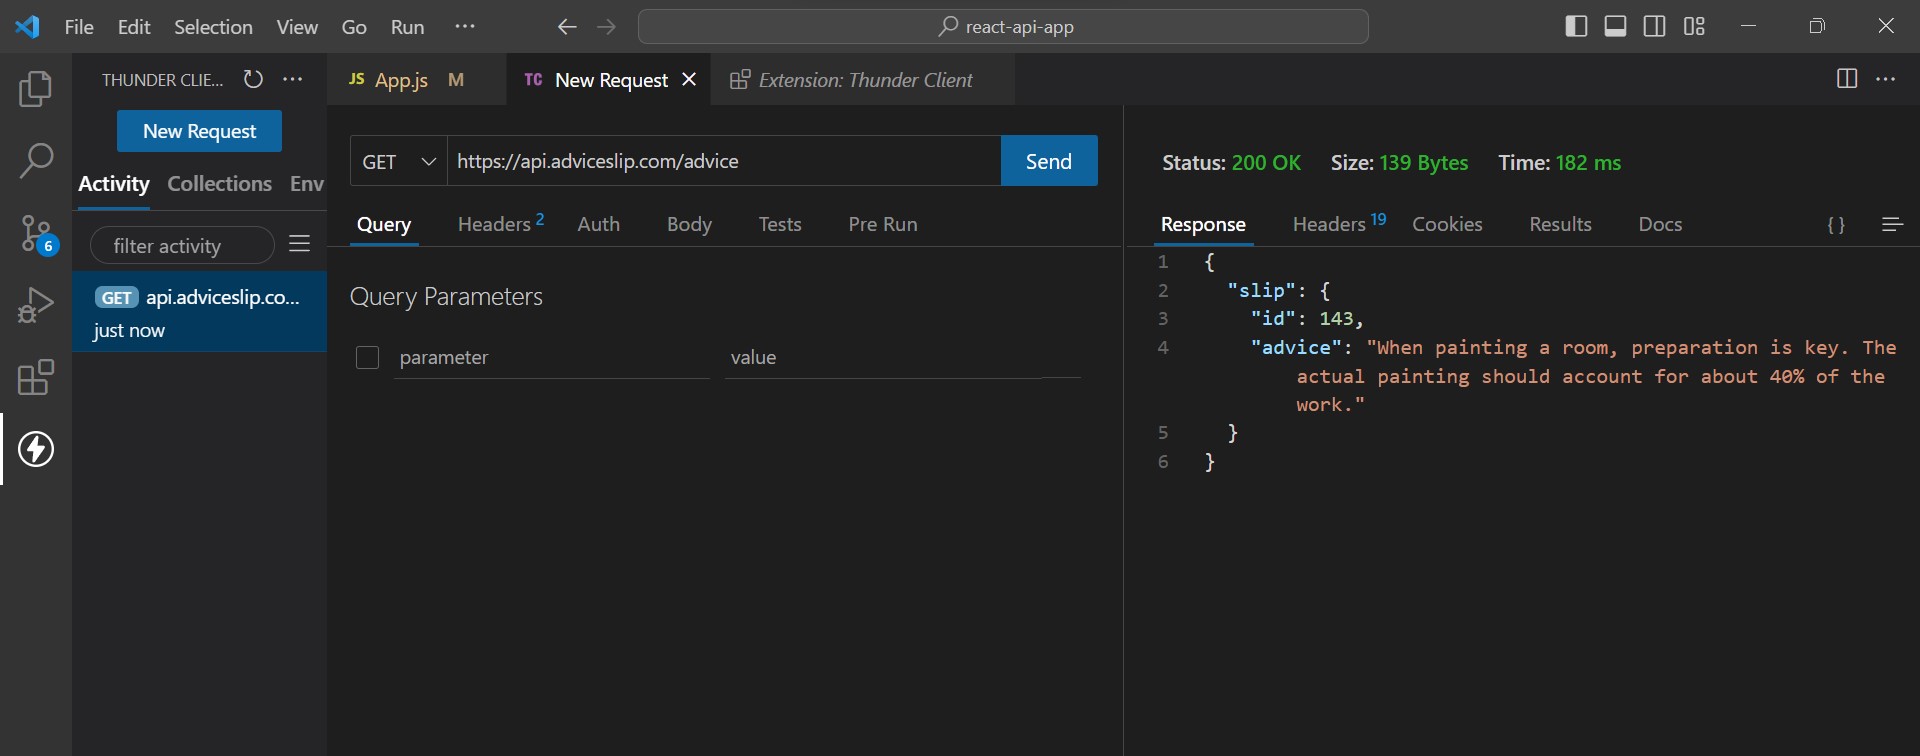The image size is (1920, 756).
Task: Click the filter activity search box
Action: point(182,246)
